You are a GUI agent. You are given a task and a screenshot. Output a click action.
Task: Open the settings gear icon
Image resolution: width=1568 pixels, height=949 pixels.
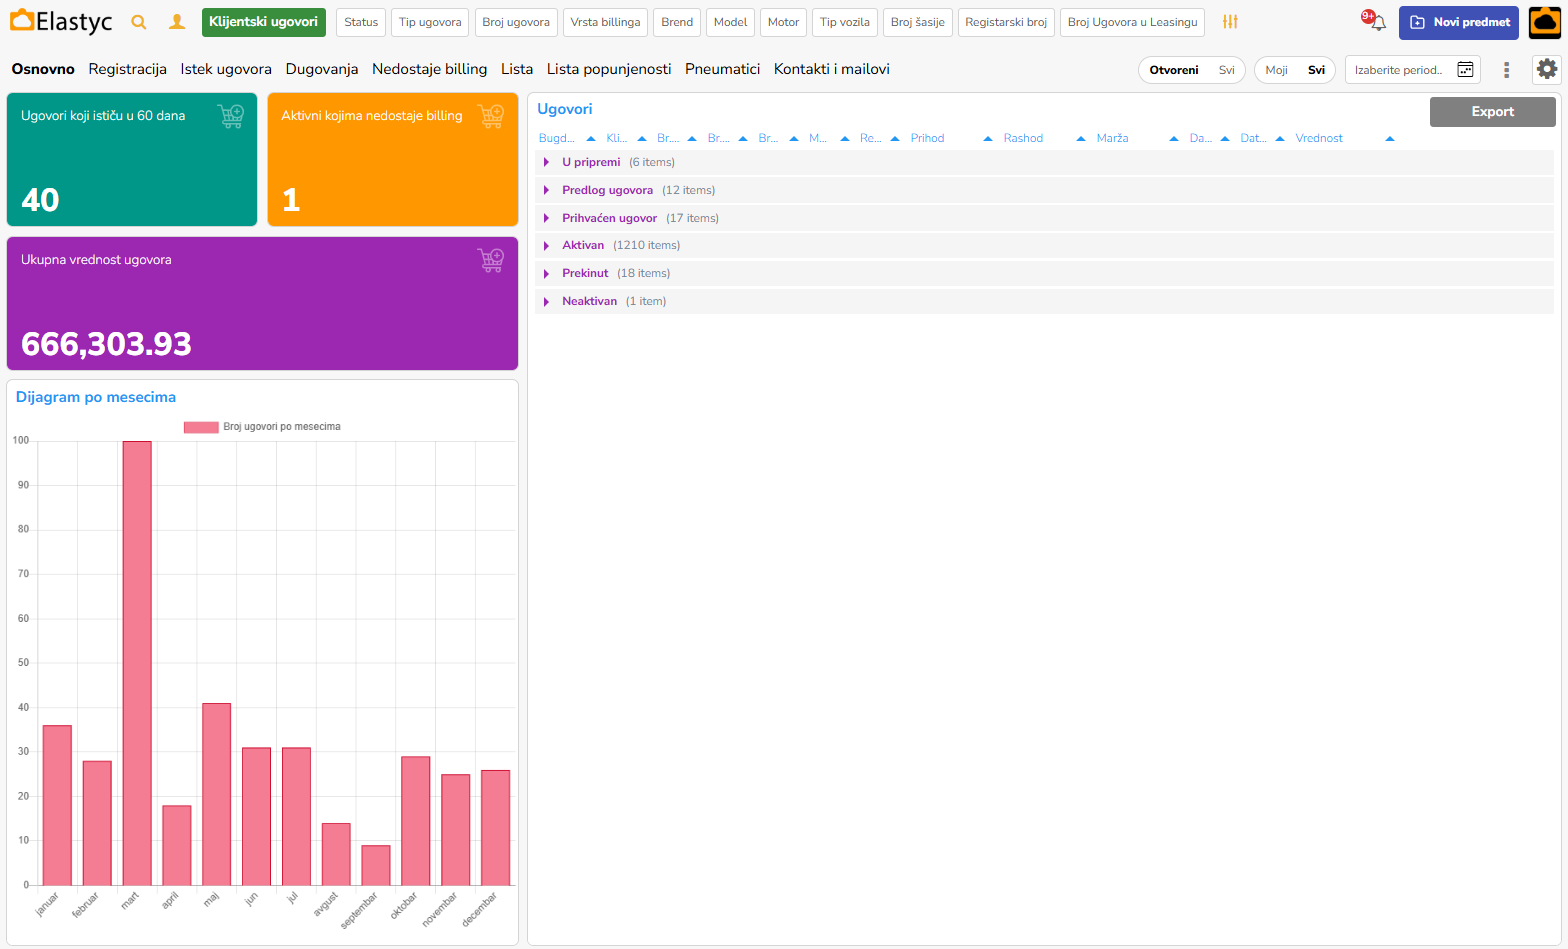click(x=1547, y=69)
